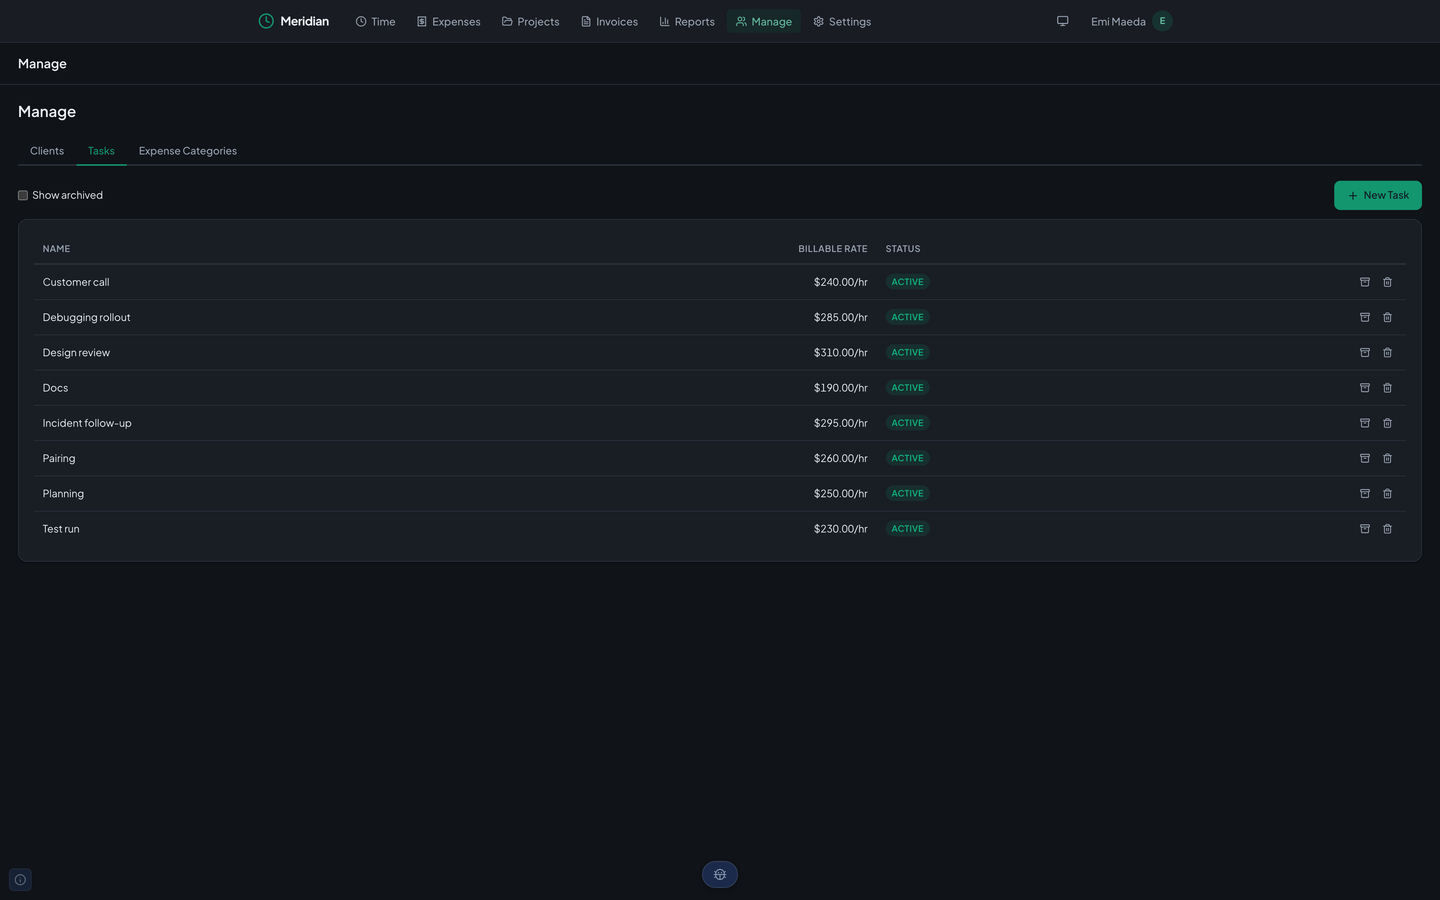Click the $310.00/hr billable rate

841,352
